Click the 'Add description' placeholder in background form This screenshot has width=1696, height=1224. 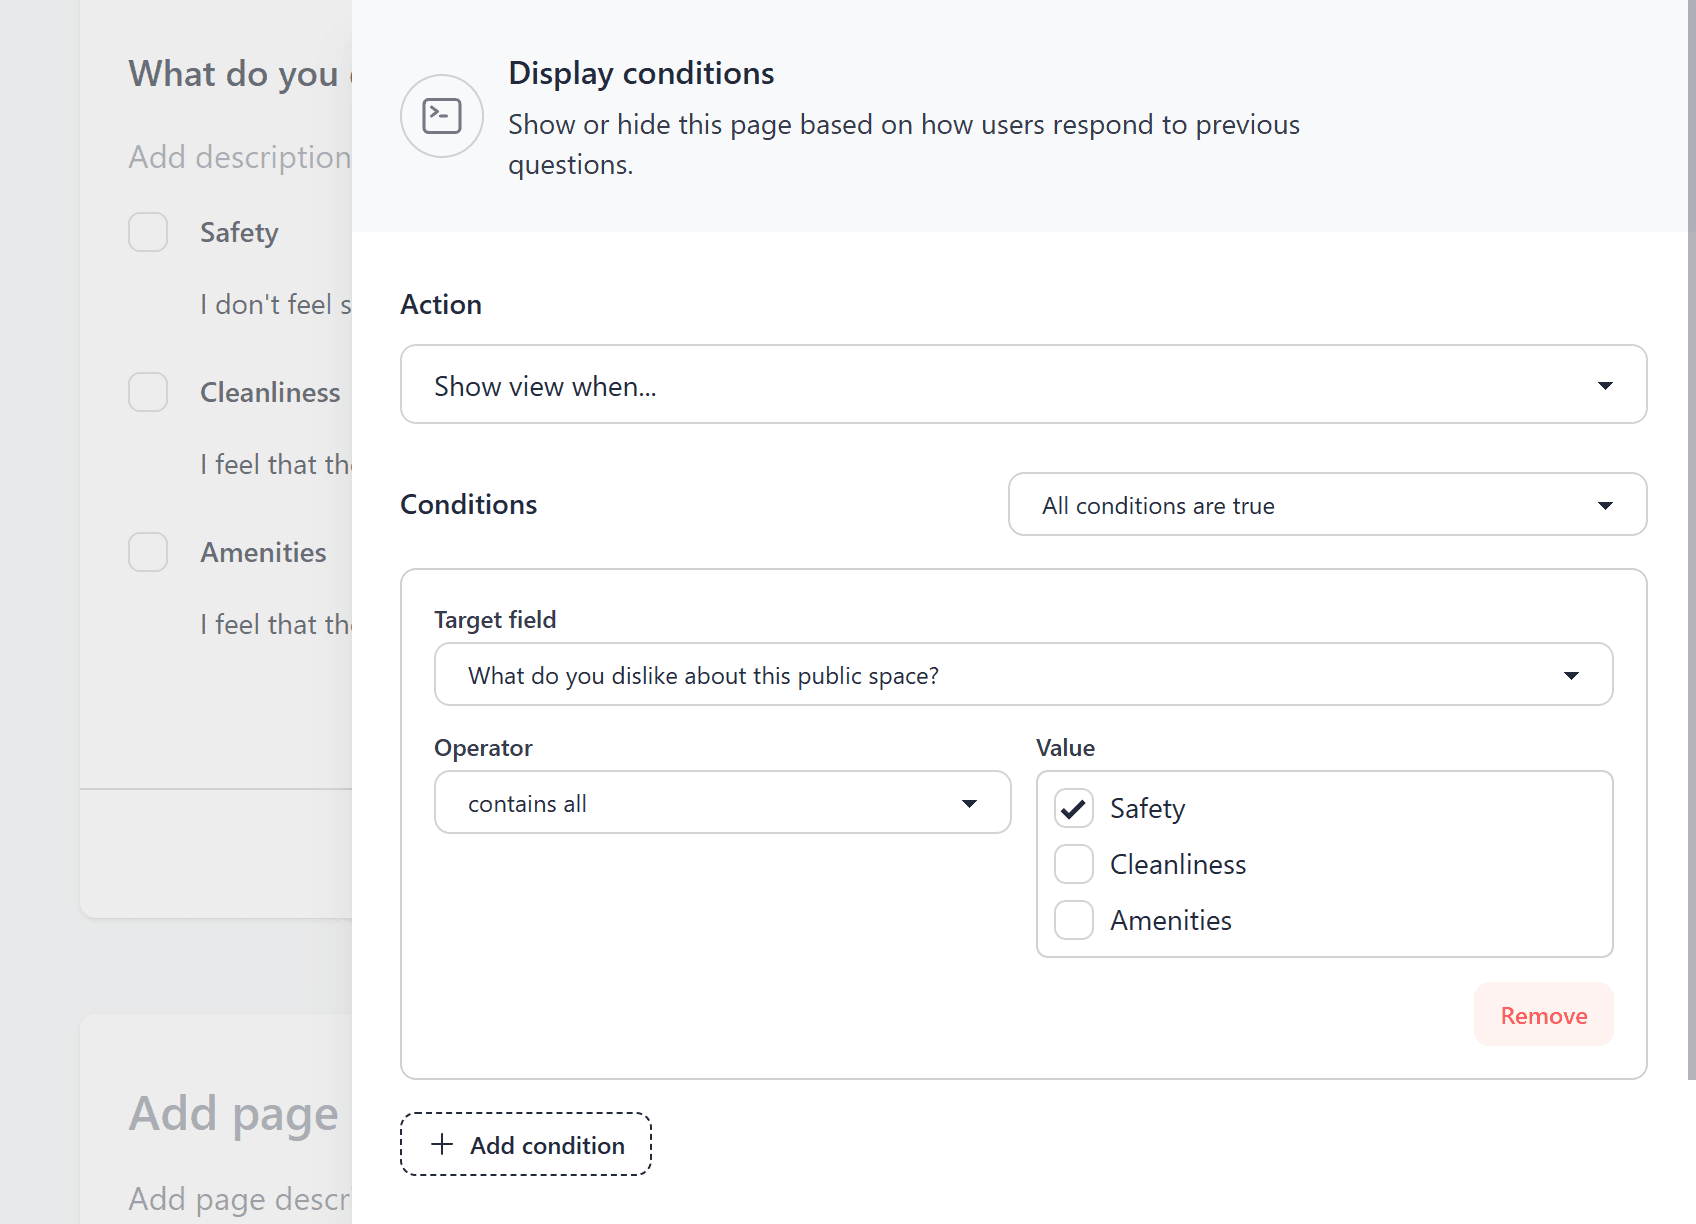(240, 157)
